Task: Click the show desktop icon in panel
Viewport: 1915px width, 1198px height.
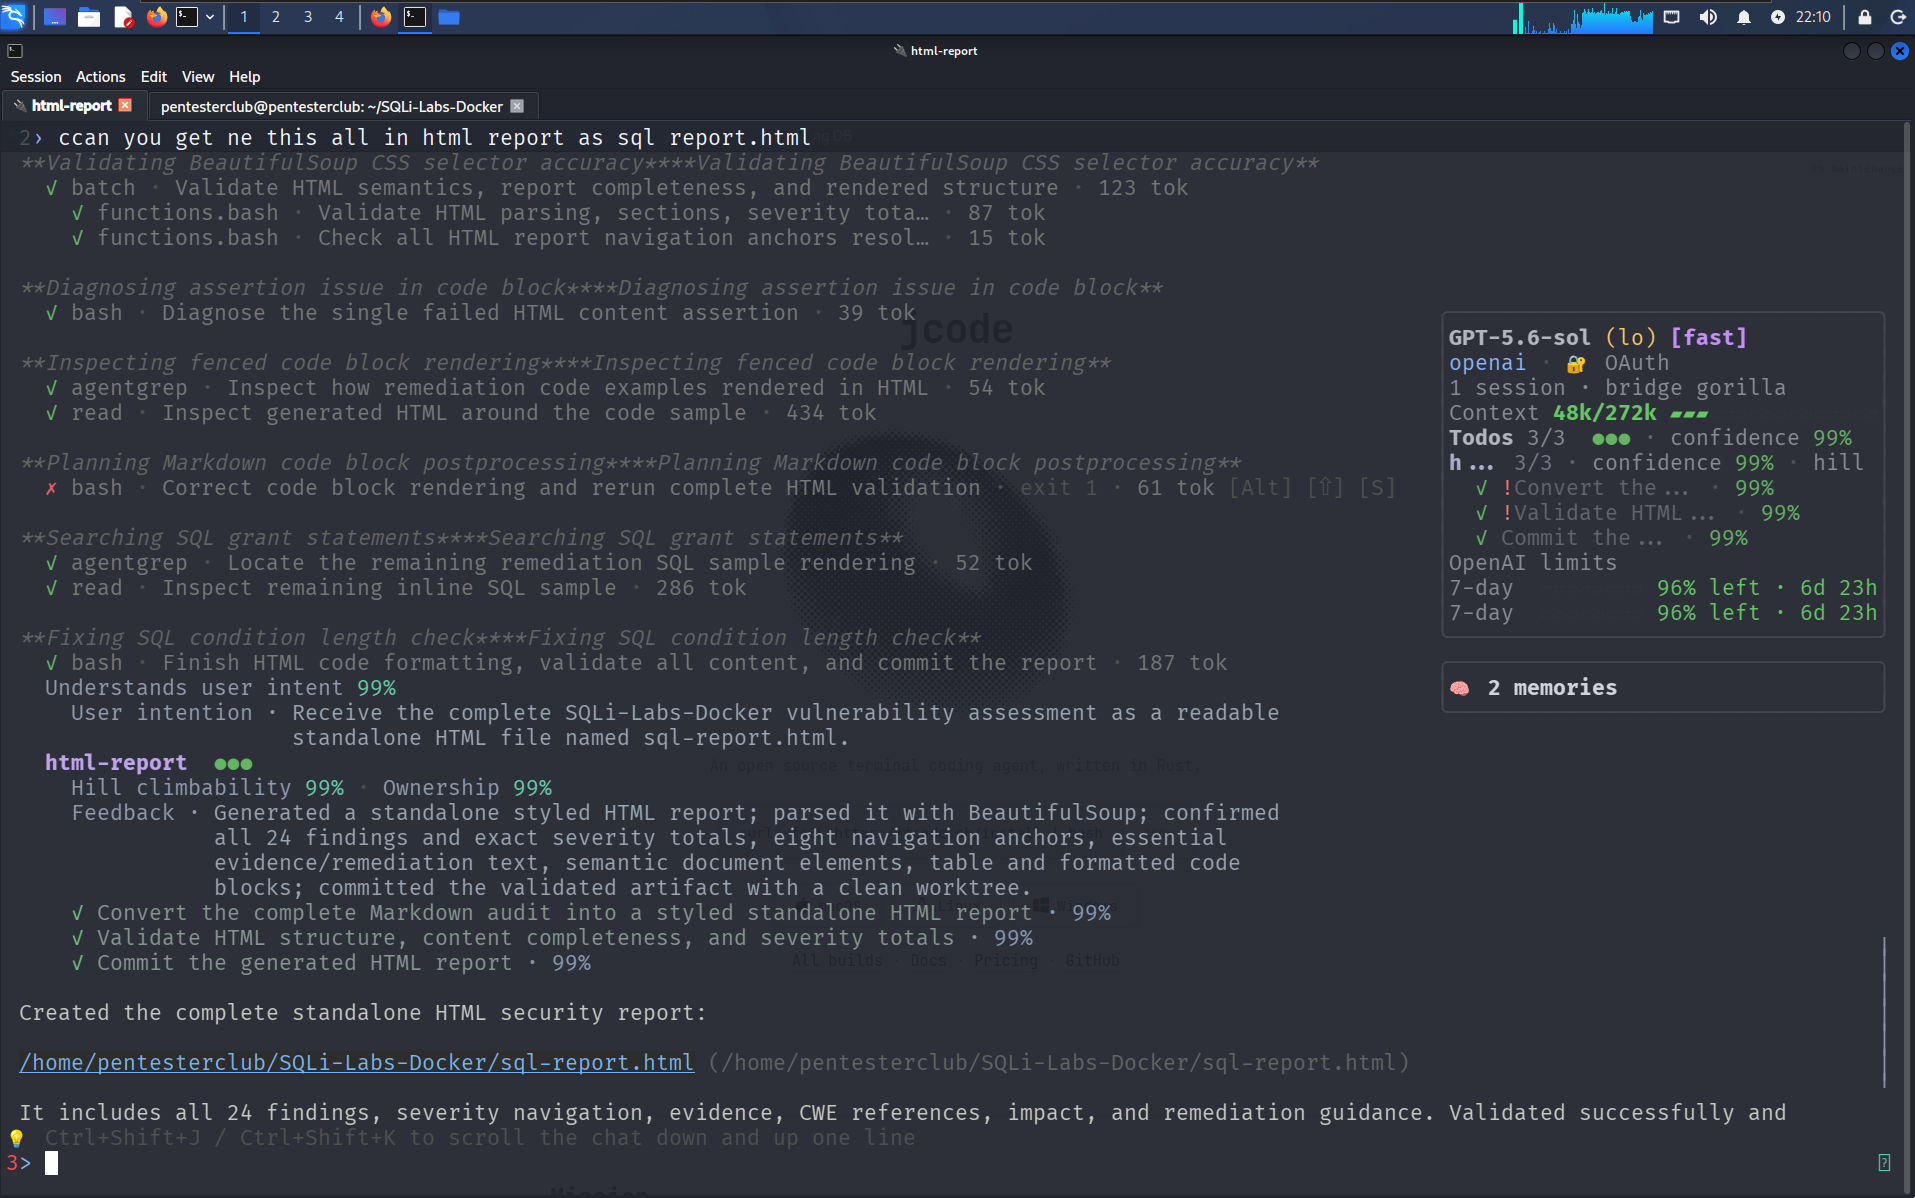Action: [x=55, y=17]
